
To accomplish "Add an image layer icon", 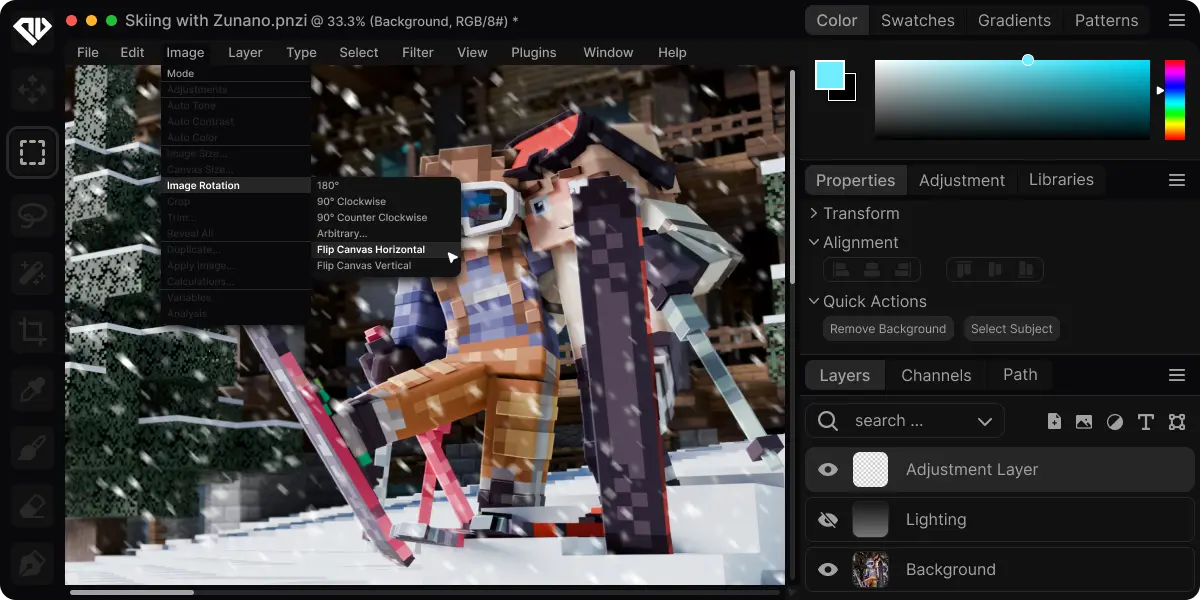I will click(1084, 421).
